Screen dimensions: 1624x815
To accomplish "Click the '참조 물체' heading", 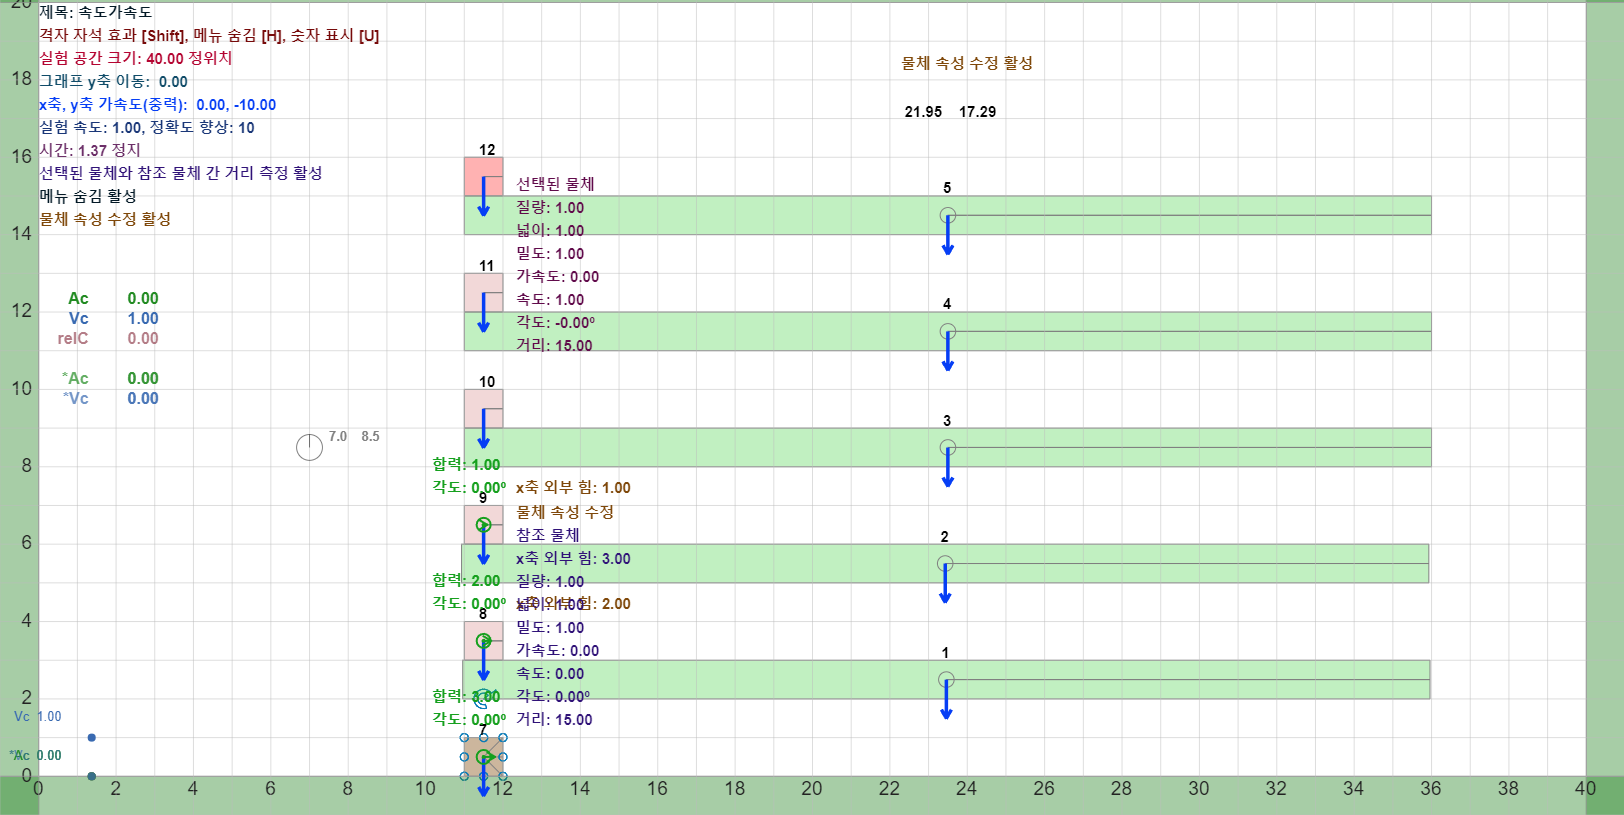I will point(547,535).
